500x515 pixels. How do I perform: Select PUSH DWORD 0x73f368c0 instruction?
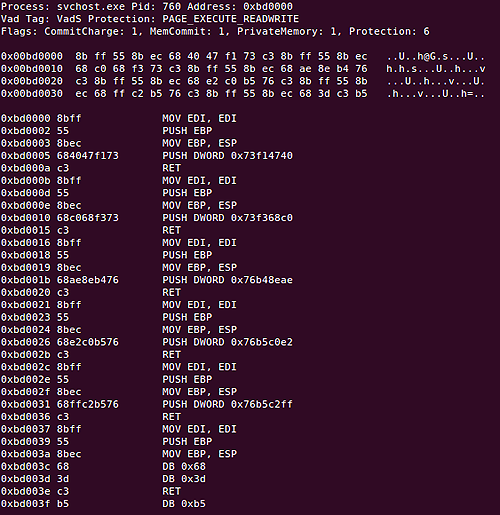click(x=227, y=218)
